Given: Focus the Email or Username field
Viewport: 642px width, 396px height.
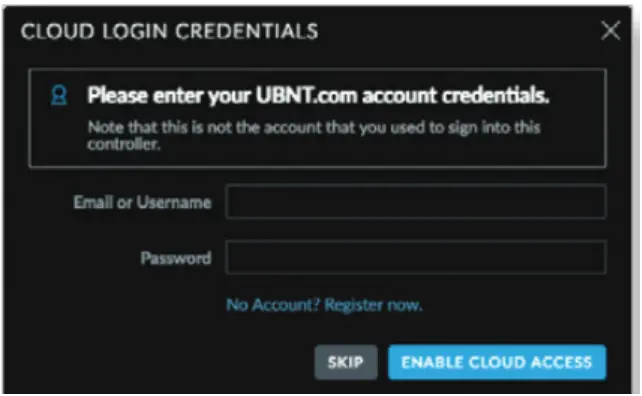Looking at the screenshot, I should click(x=416, y=201).
